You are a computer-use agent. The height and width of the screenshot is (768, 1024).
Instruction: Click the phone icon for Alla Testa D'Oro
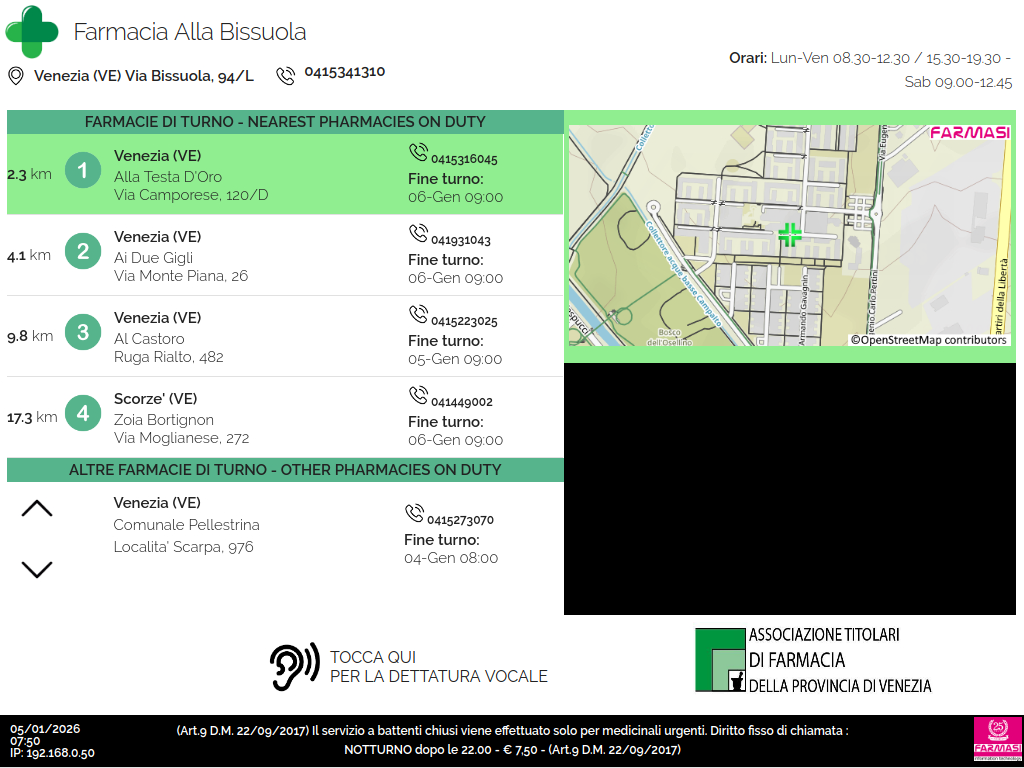[418, 153]
